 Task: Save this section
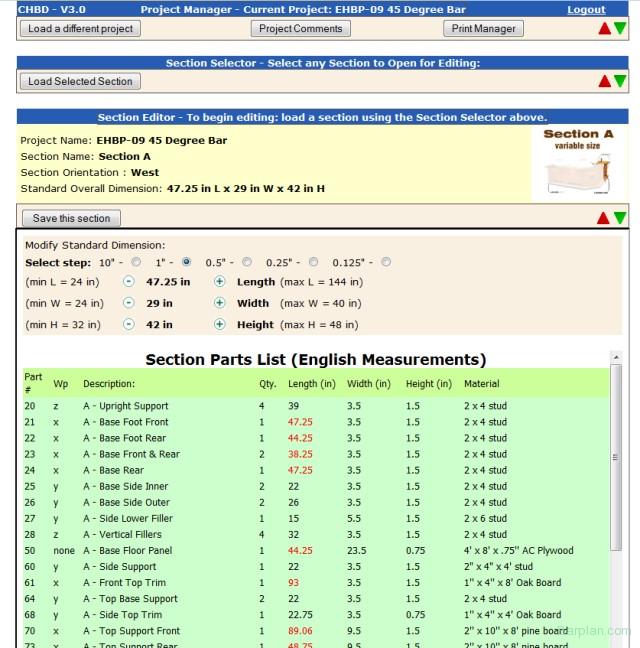(x=71, y=218)
